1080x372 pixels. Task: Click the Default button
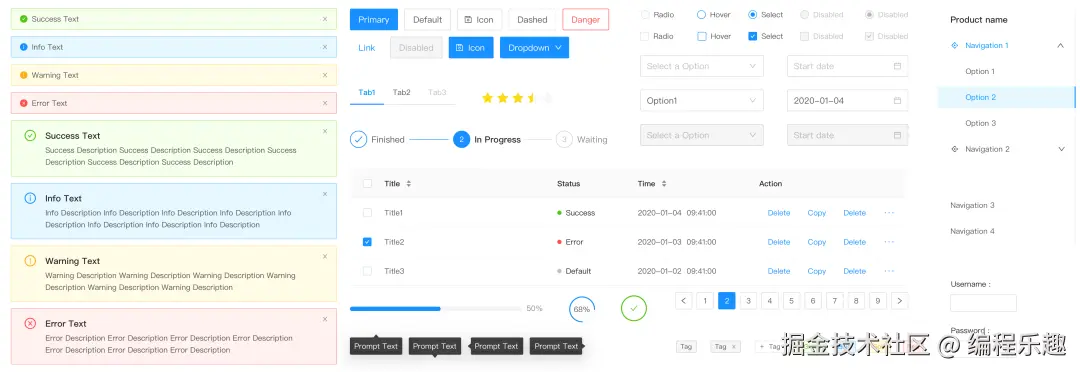click(428, 19)
